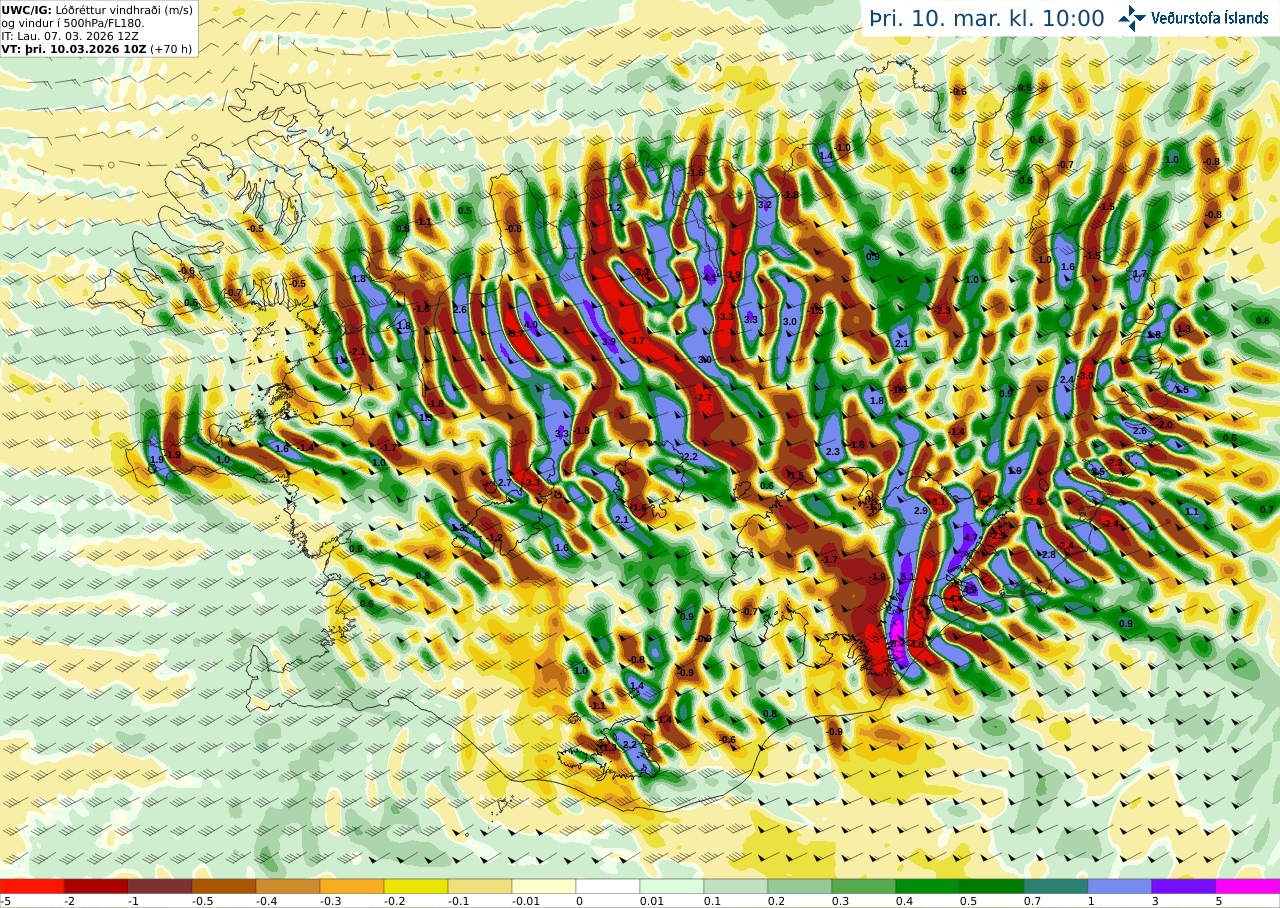The image size is (1280, 908).
Task: Click the Veðurstofa Íslands name text
Action: [x=1210, y=18]
